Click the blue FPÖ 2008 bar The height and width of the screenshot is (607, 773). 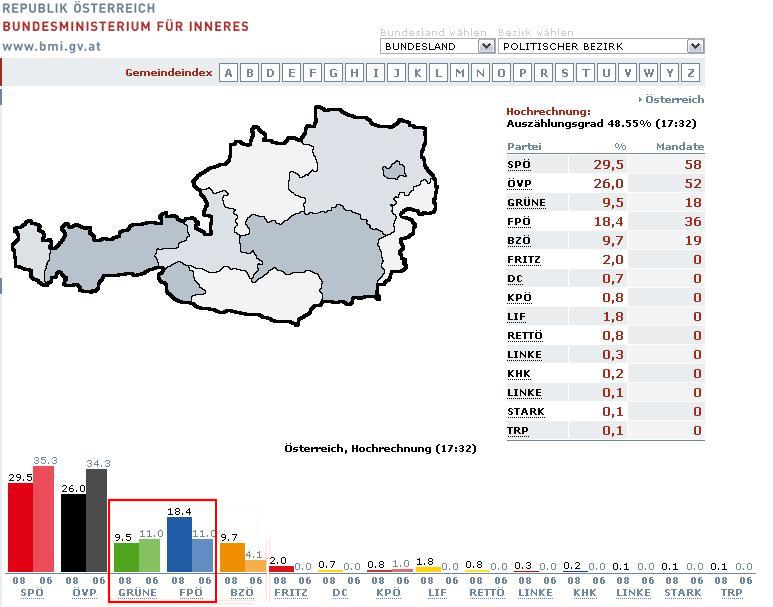179,544
